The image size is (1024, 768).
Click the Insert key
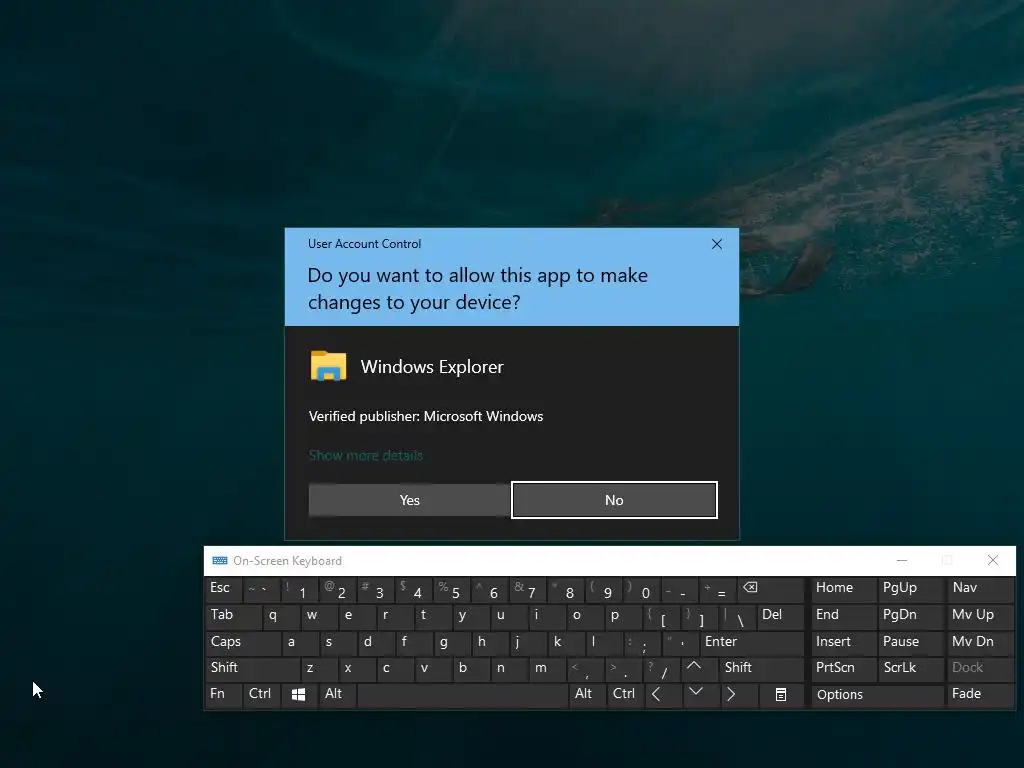click(843, 643)
